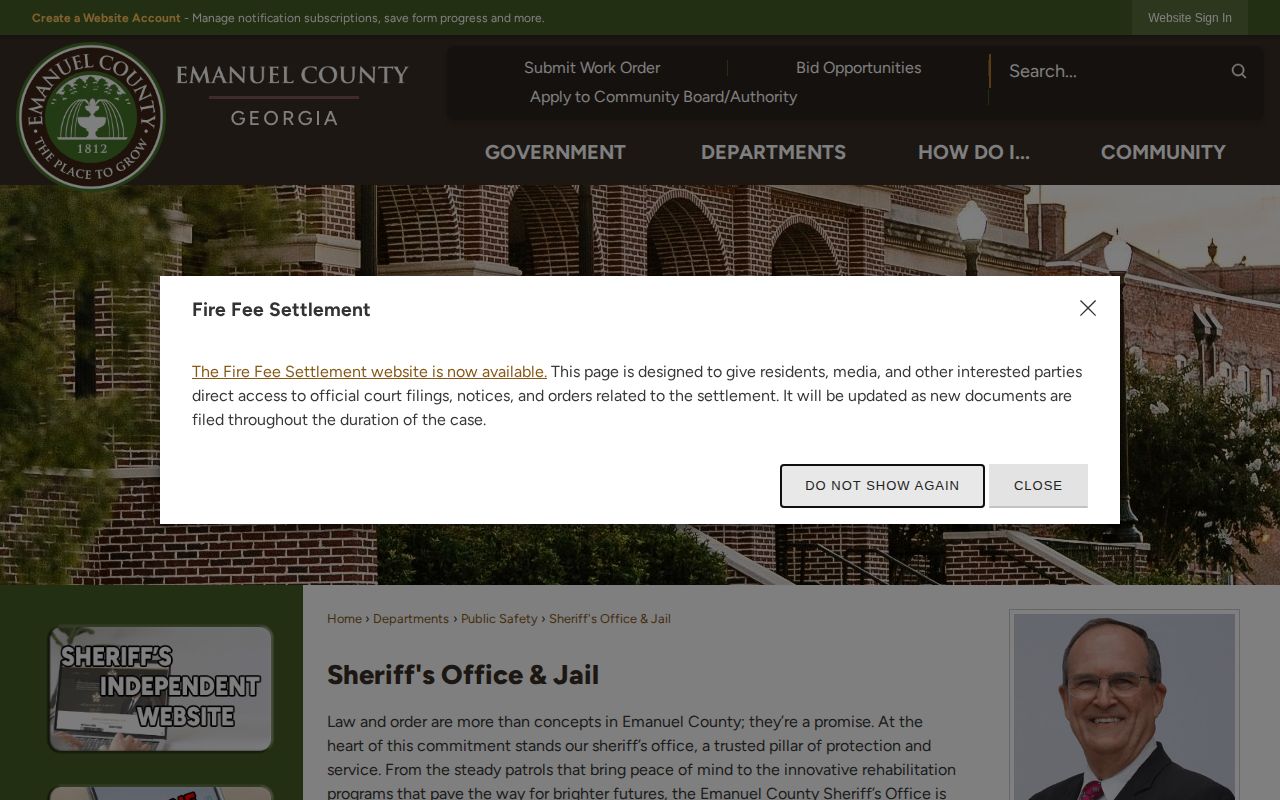
Task: Open the Government menu
Action: (x=555, y=152)
